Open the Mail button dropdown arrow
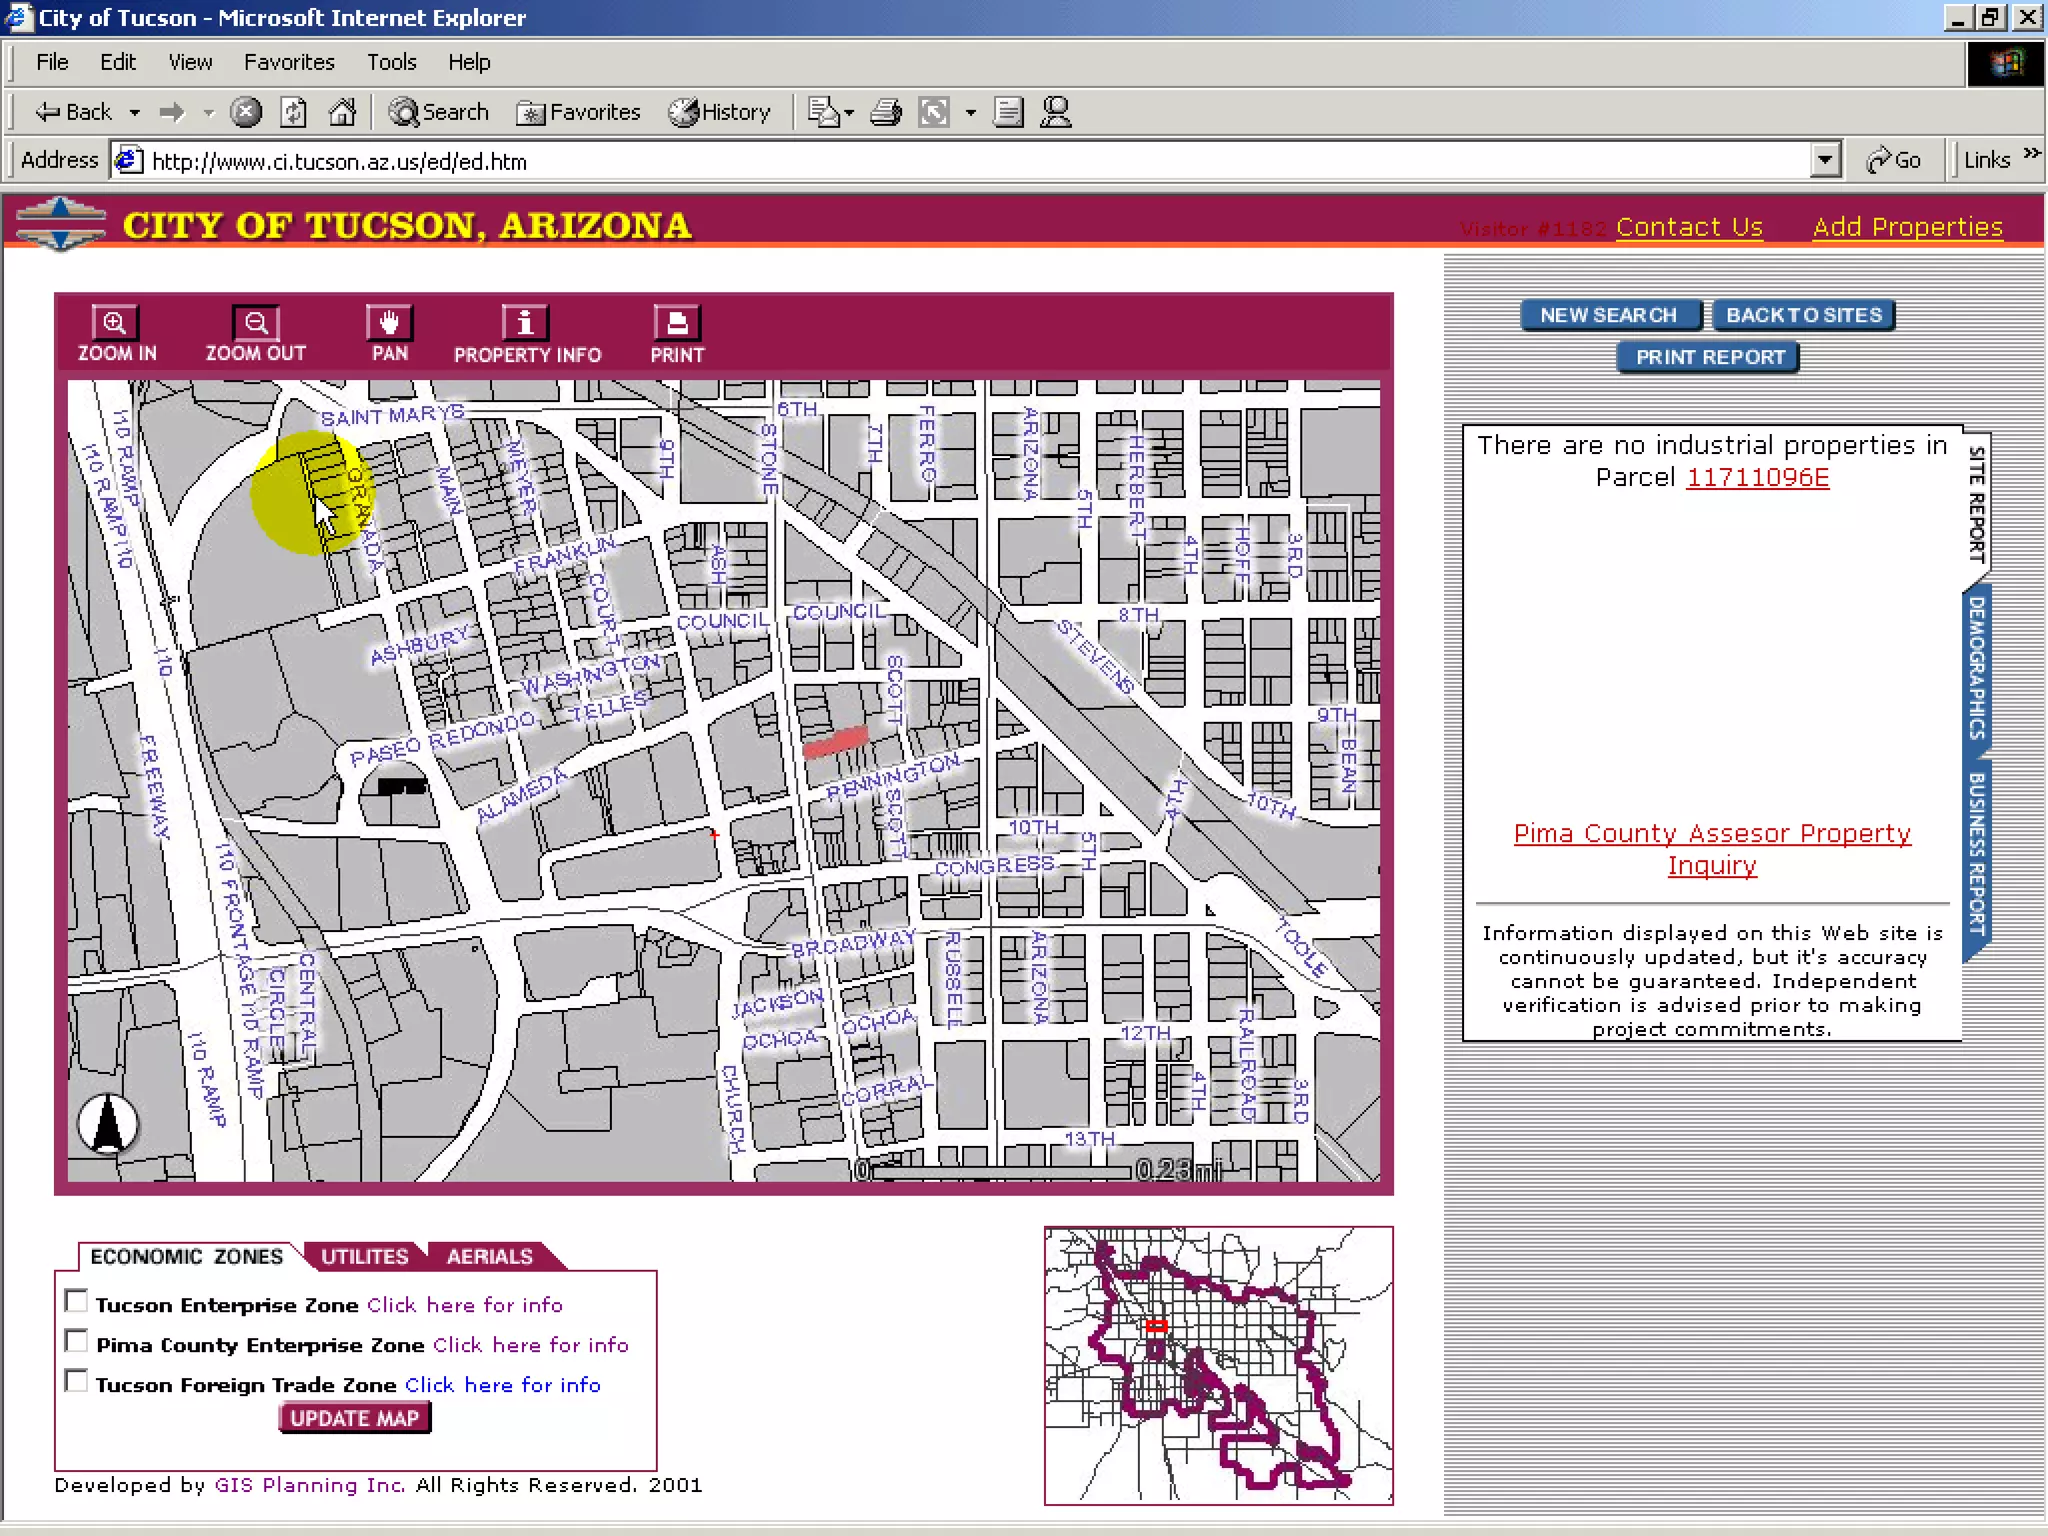Image resolution: width=2048 pixels, height=1536 pixels. tap(850, 113)
